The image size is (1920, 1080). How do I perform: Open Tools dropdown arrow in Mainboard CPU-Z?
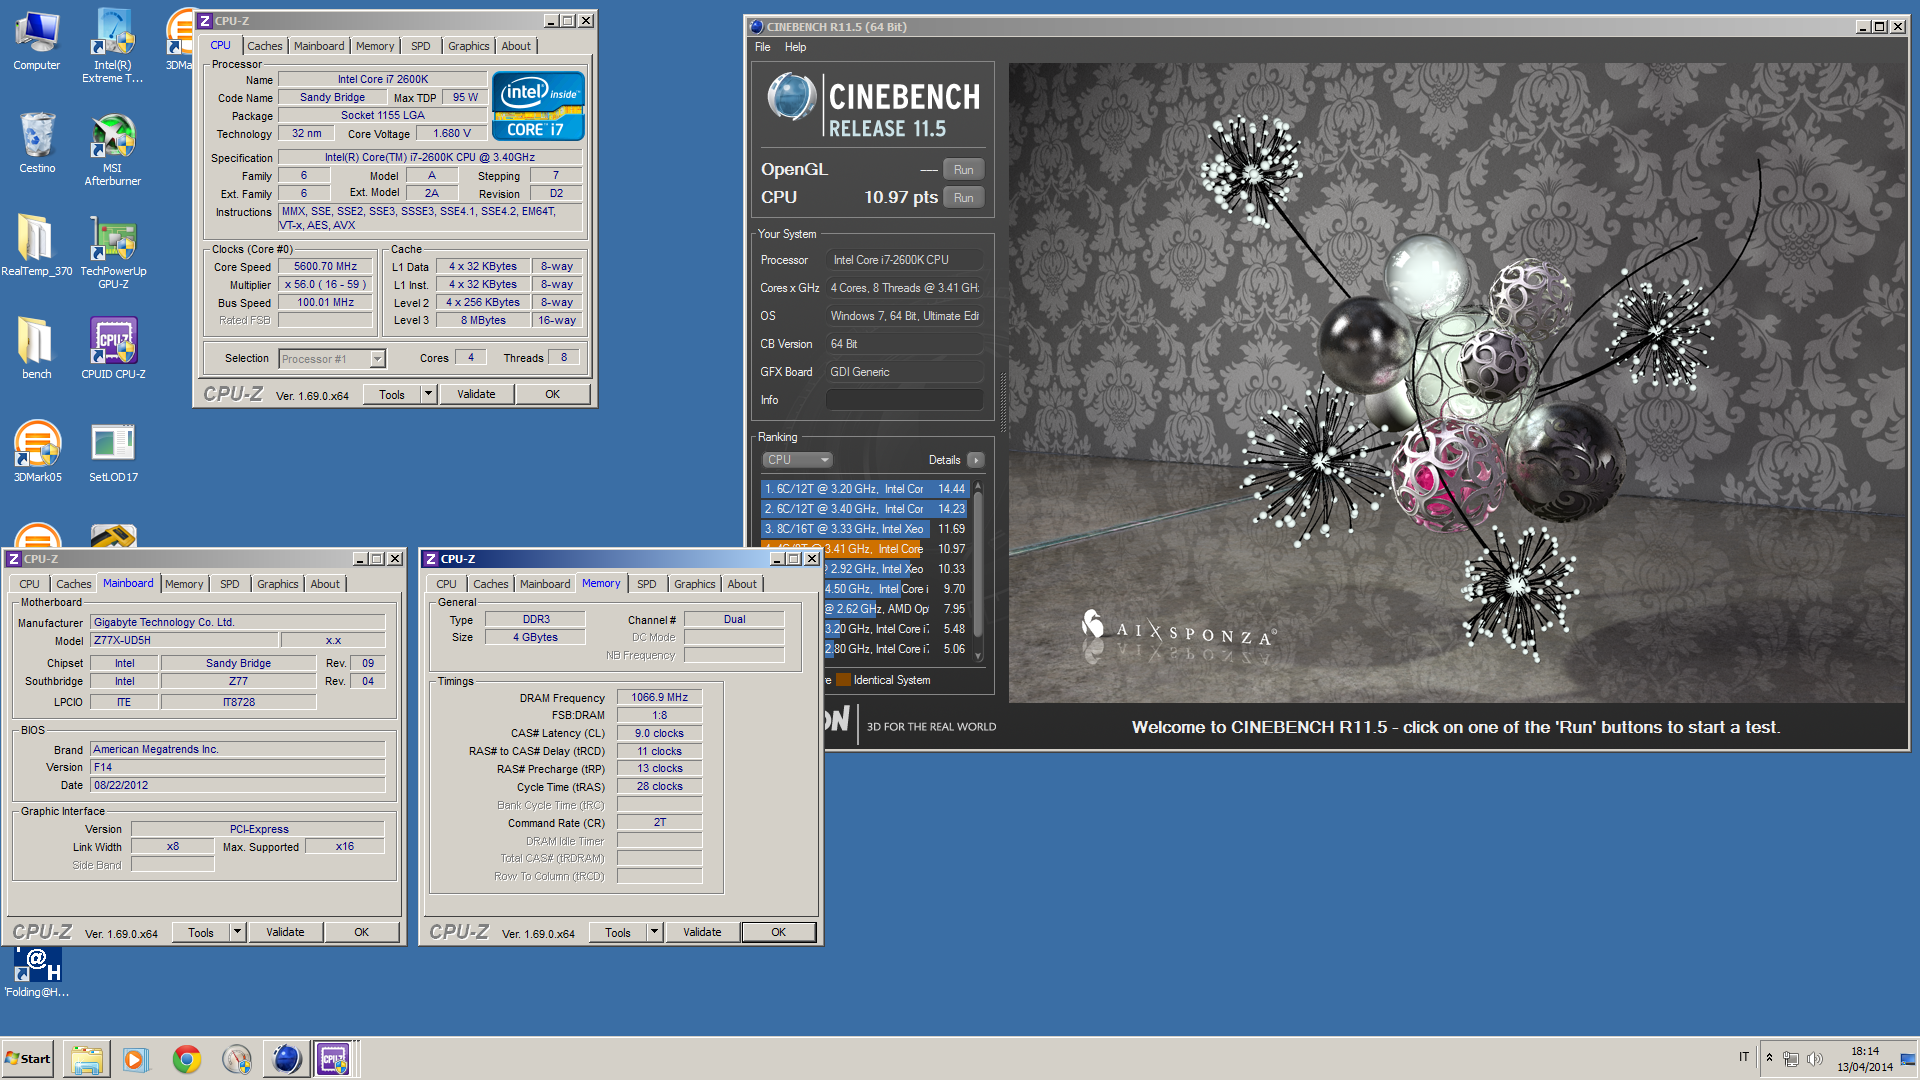coord(238,932)
